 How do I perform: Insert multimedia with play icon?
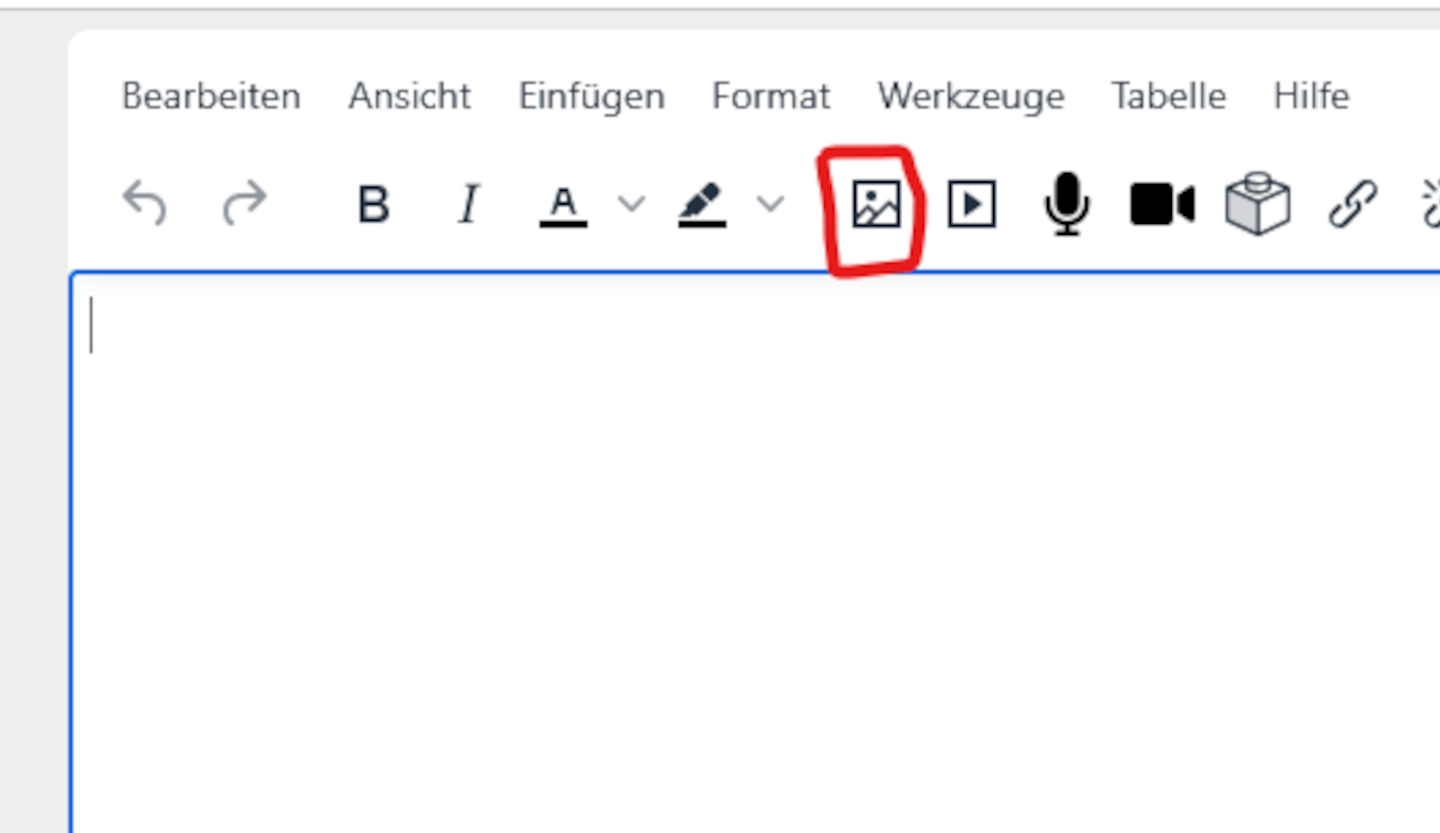click(971, 205)
